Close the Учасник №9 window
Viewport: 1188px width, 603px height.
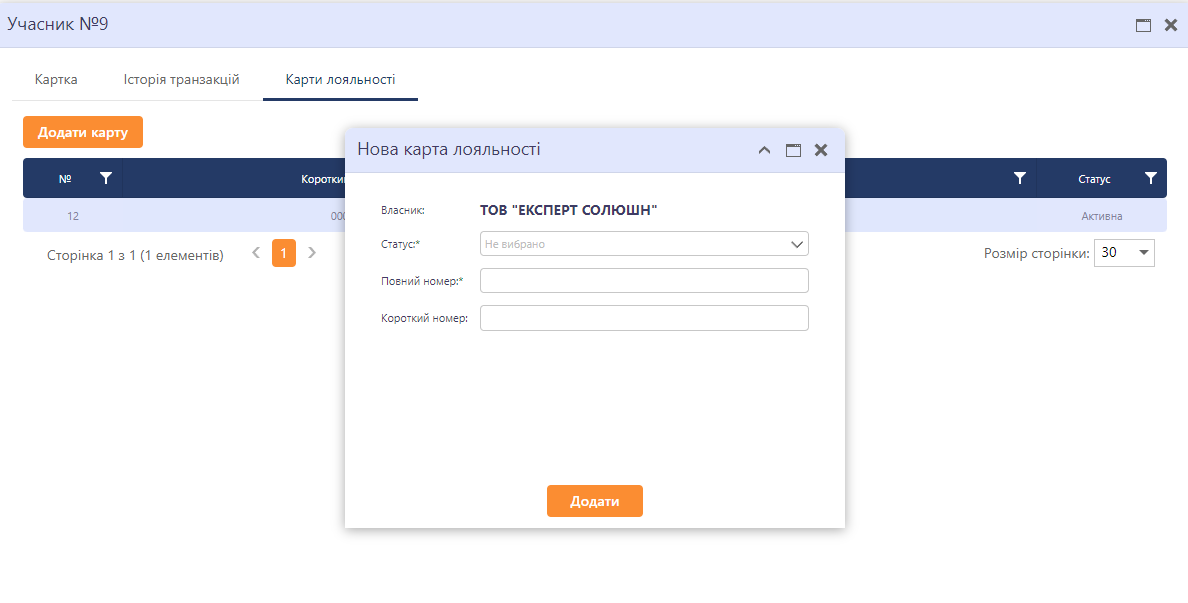(x=1171, y=25)
